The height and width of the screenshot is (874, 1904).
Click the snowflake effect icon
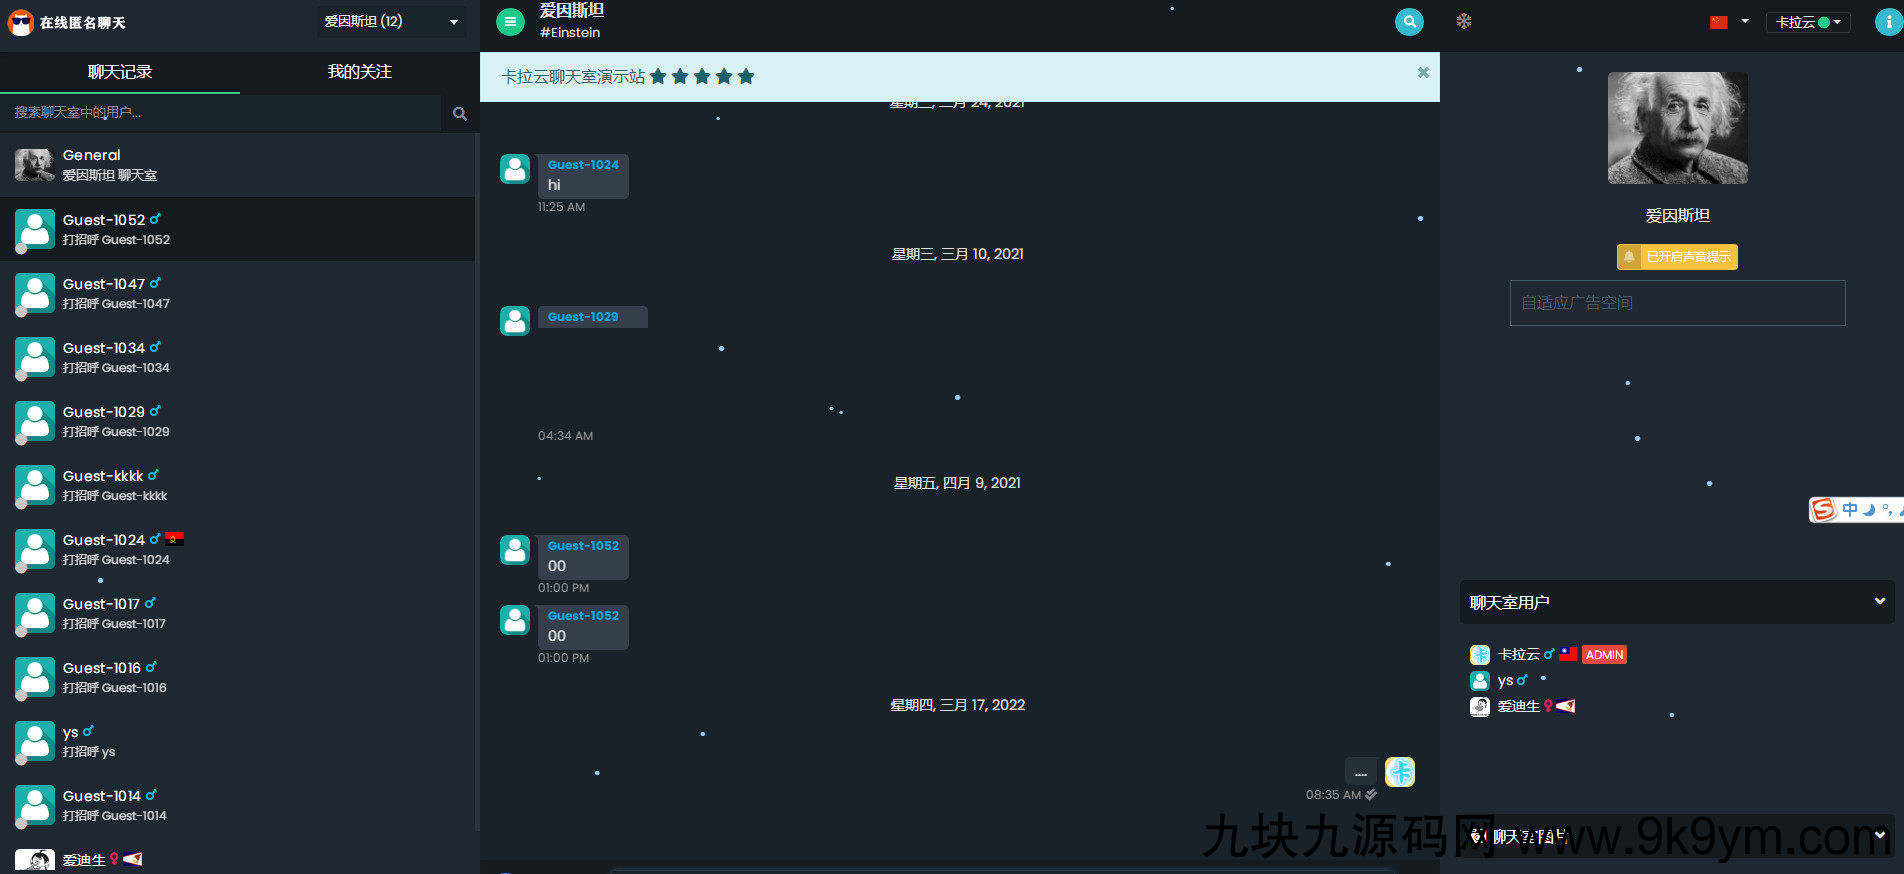point(1463,21)
